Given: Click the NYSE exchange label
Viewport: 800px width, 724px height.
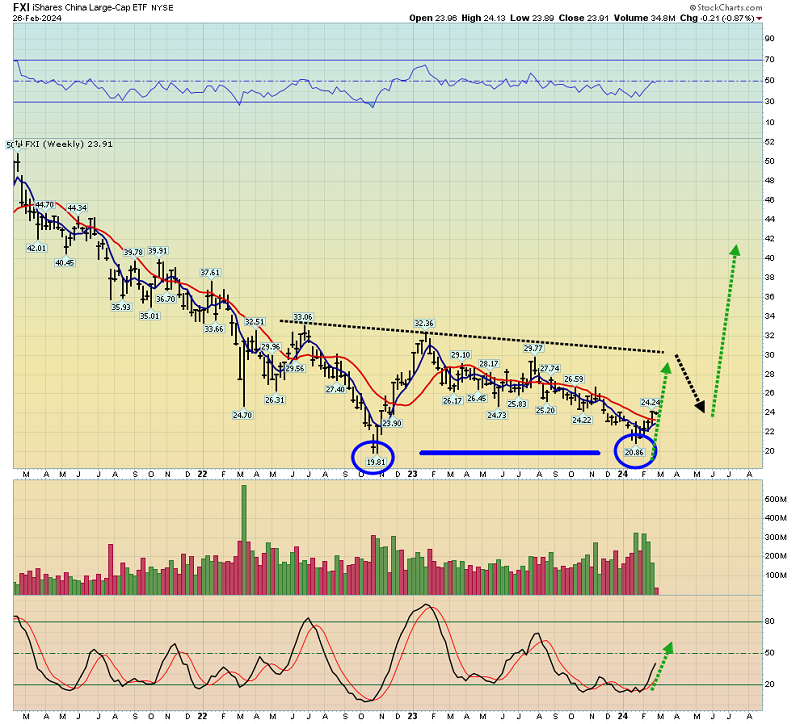Looking at the screenshot, I should click(x=162, y=8).
